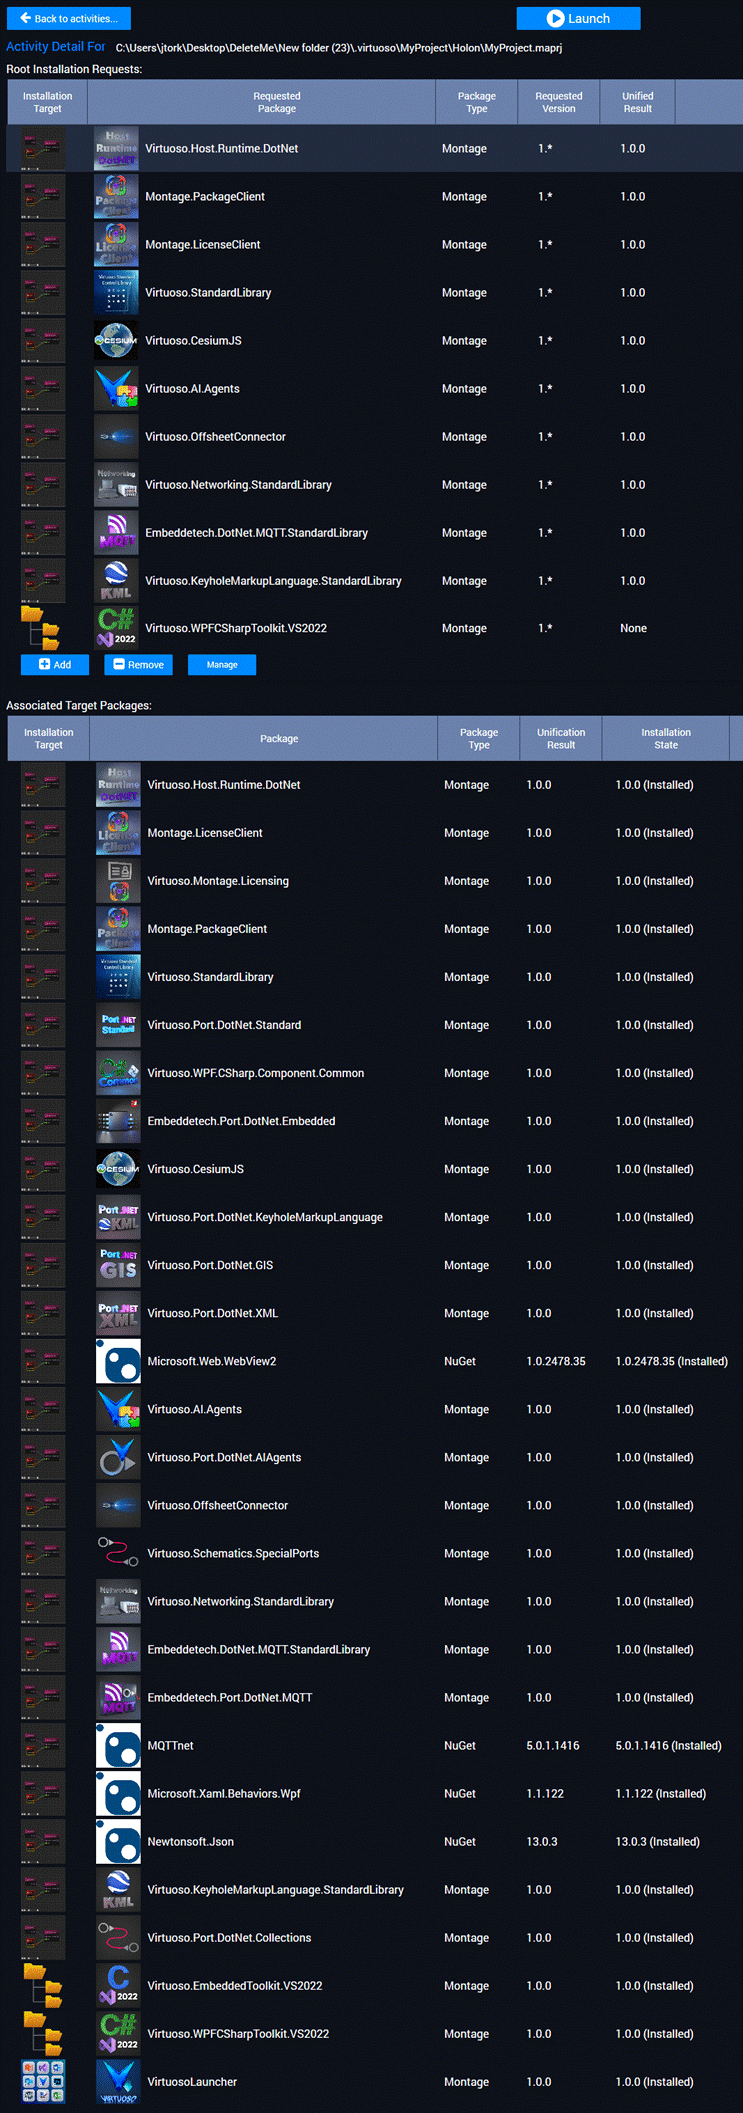Click the VirtuosoLauncher package icon
This screenshot has width=743, height=2113.
(x=118, y=2081)
